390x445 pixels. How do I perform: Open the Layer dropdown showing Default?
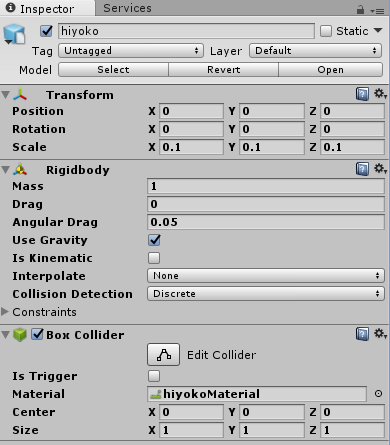315,51
